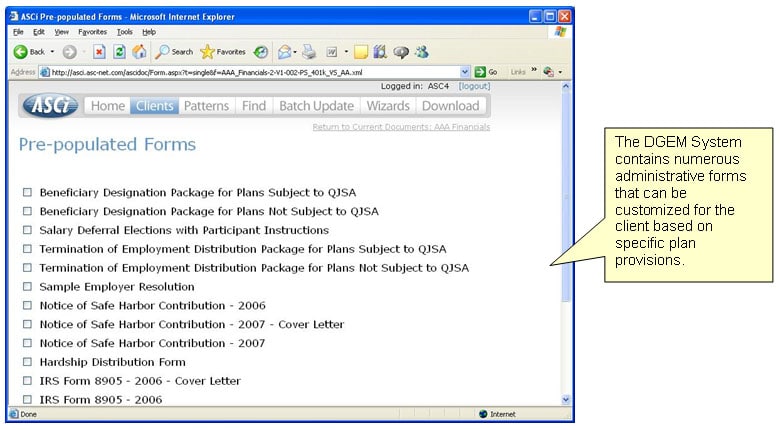Open the Download tab
This screenshot has height=430, width=780.
pos(451,106)
